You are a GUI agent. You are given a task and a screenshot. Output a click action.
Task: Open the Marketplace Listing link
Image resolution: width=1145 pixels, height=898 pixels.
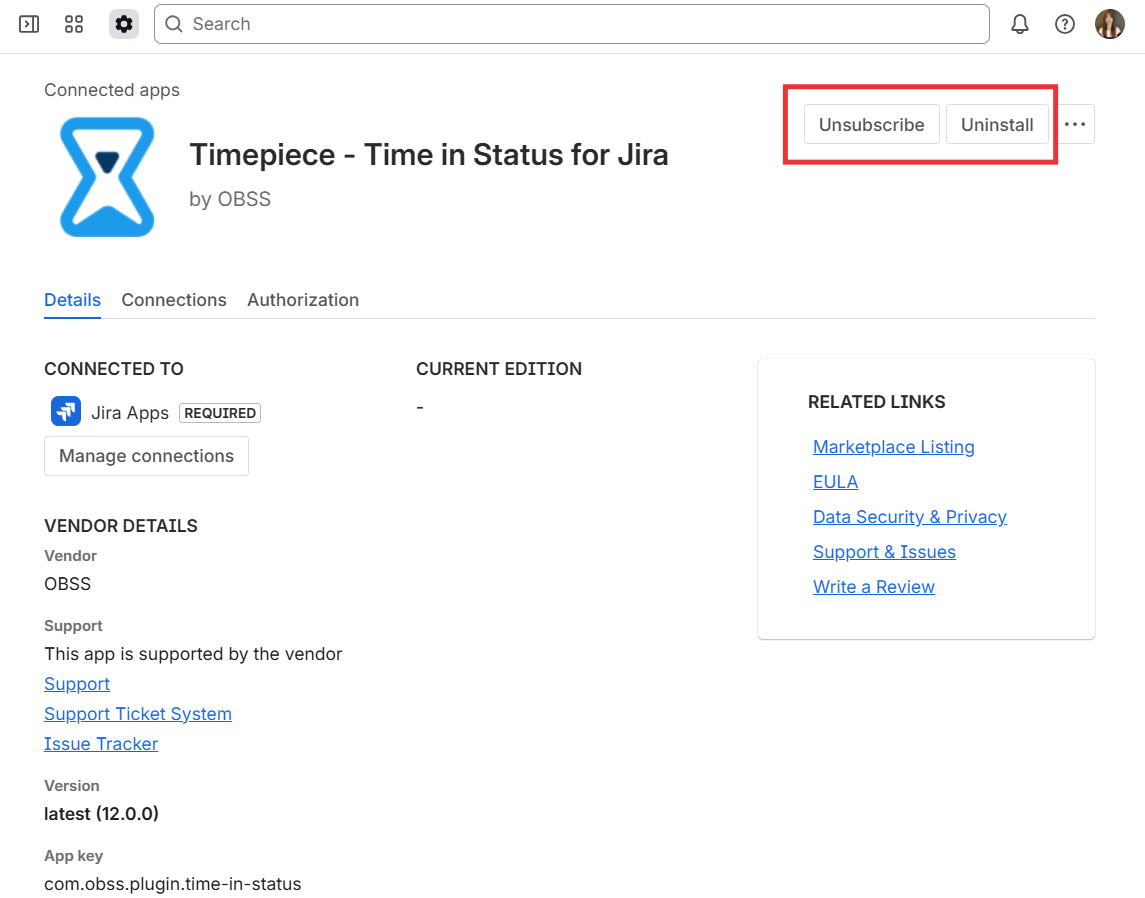click(x=893, y=447)
